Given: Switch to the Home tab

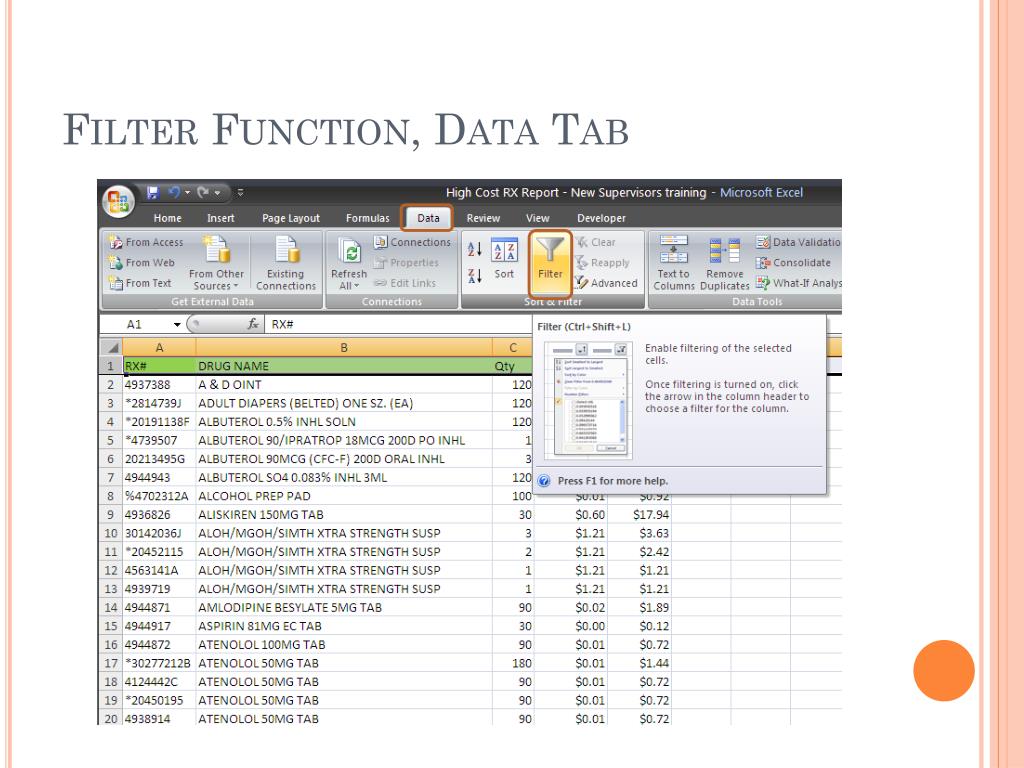Looking at the screenshot, I should [167, 218].
